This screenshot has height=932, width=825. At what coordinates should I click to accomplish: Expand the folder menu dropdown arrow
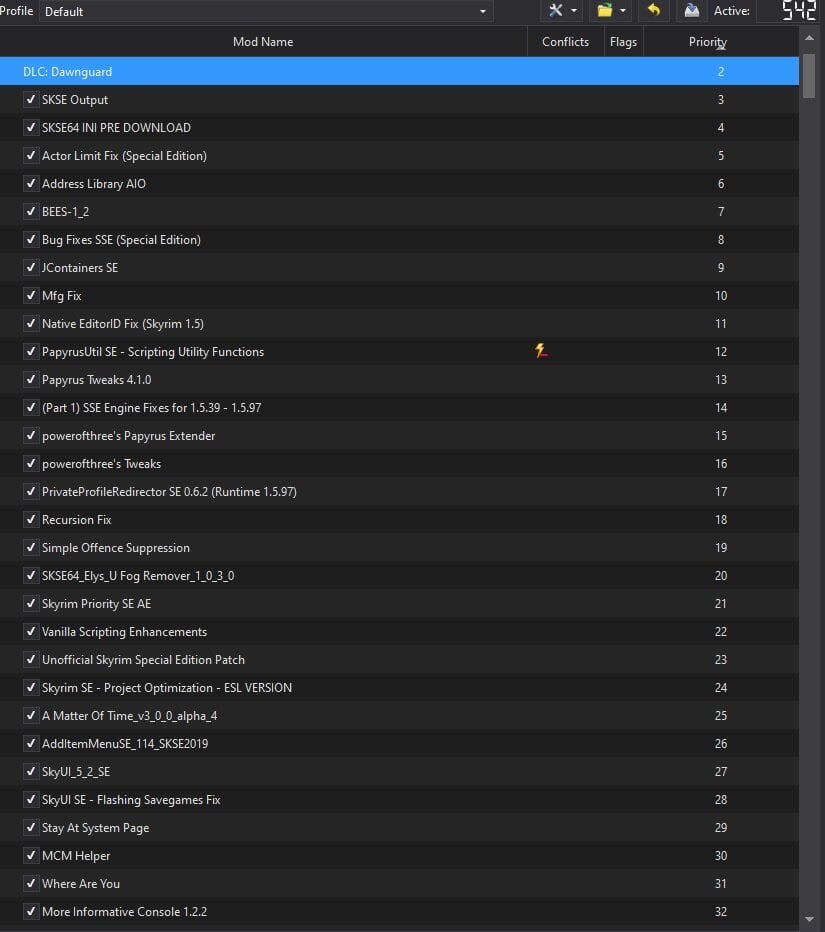point(622,11)
